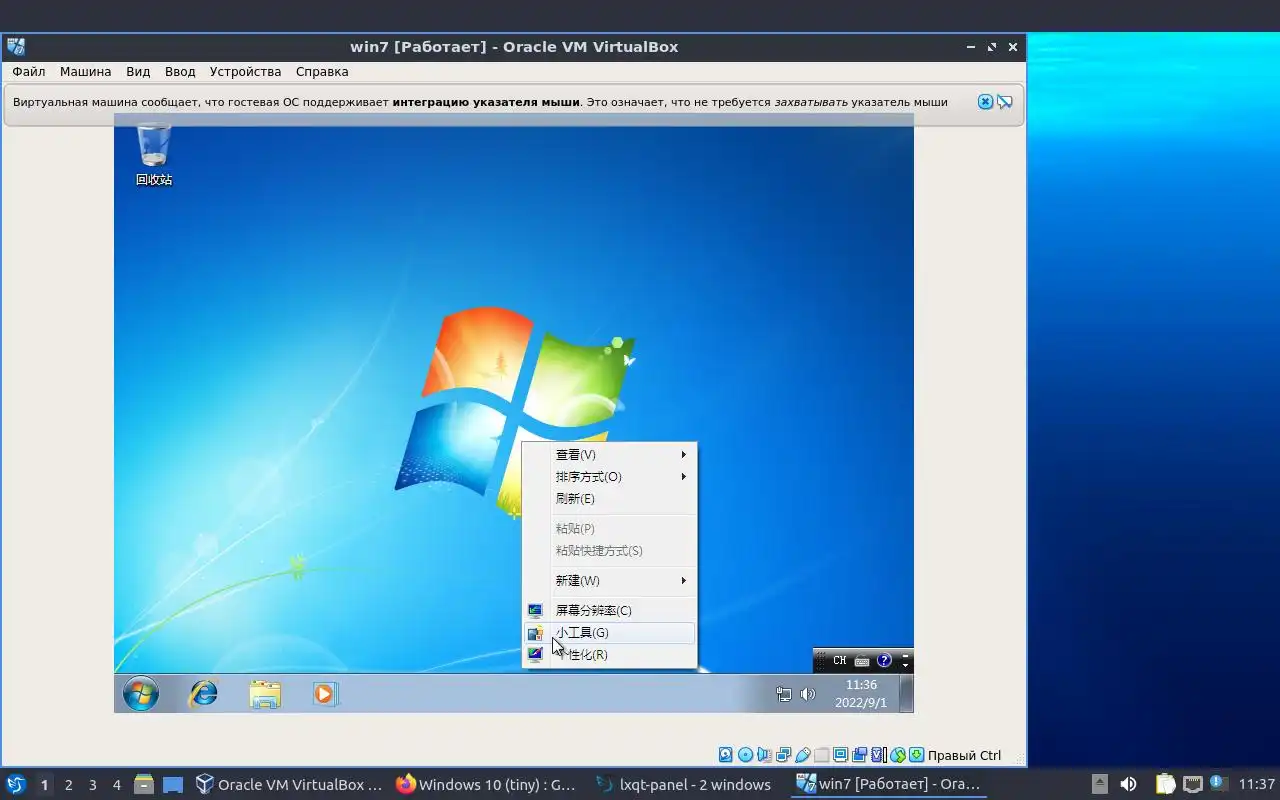Click the host clipboard tray icon
This screenshot has height=800, width=1280.
coord(1165,784)
